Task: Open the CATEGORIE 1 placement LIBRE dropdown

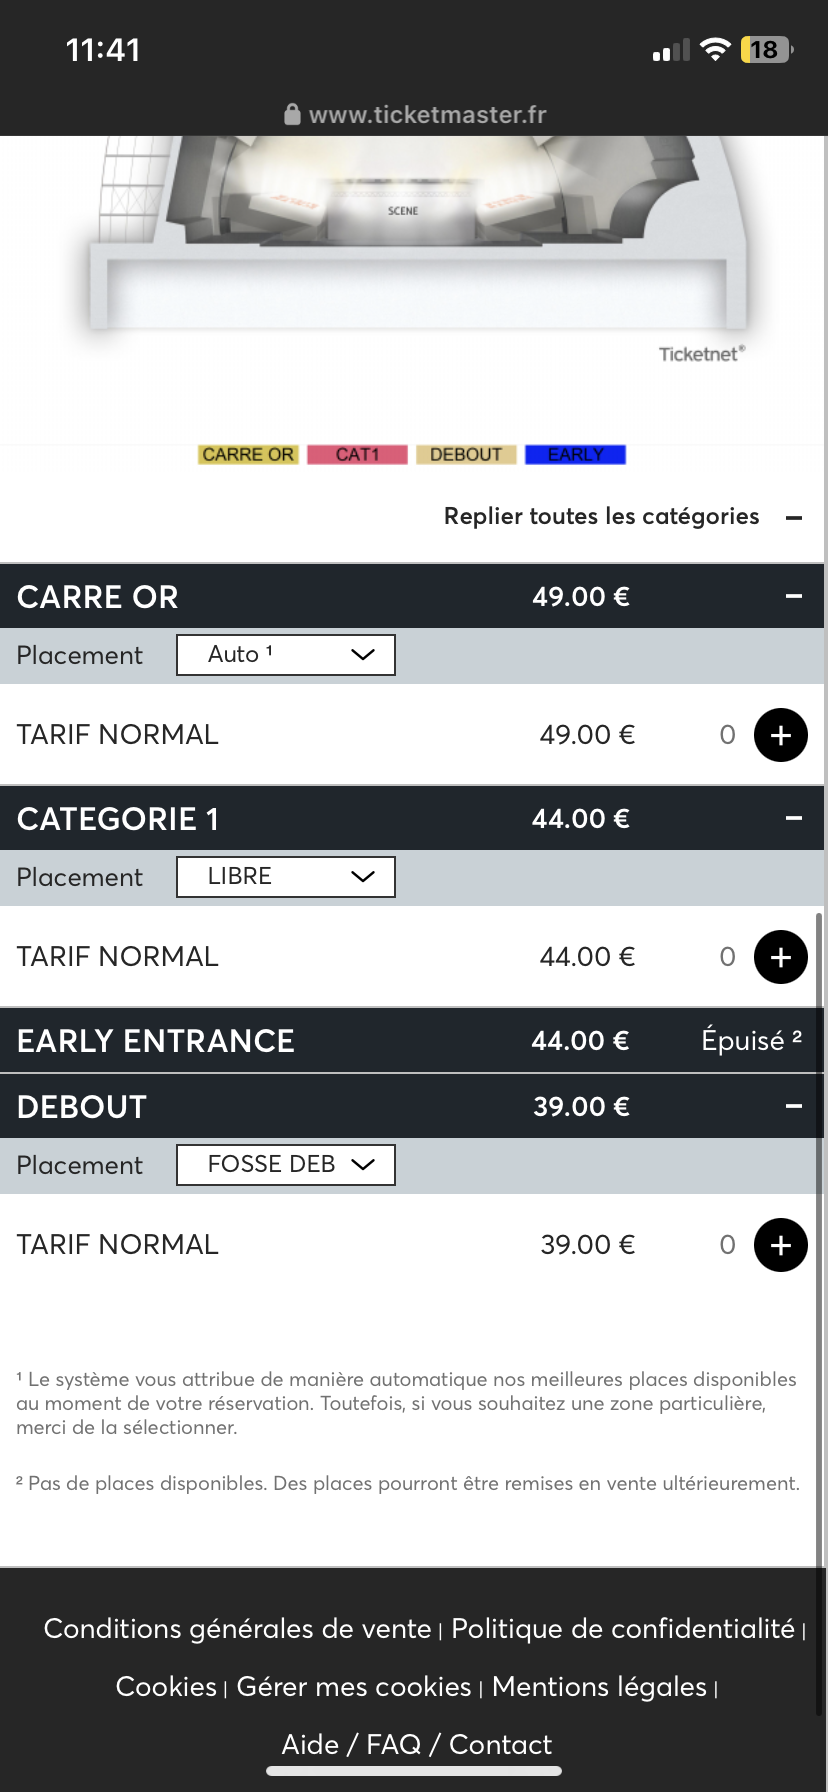Action: [x=286, y=877]
